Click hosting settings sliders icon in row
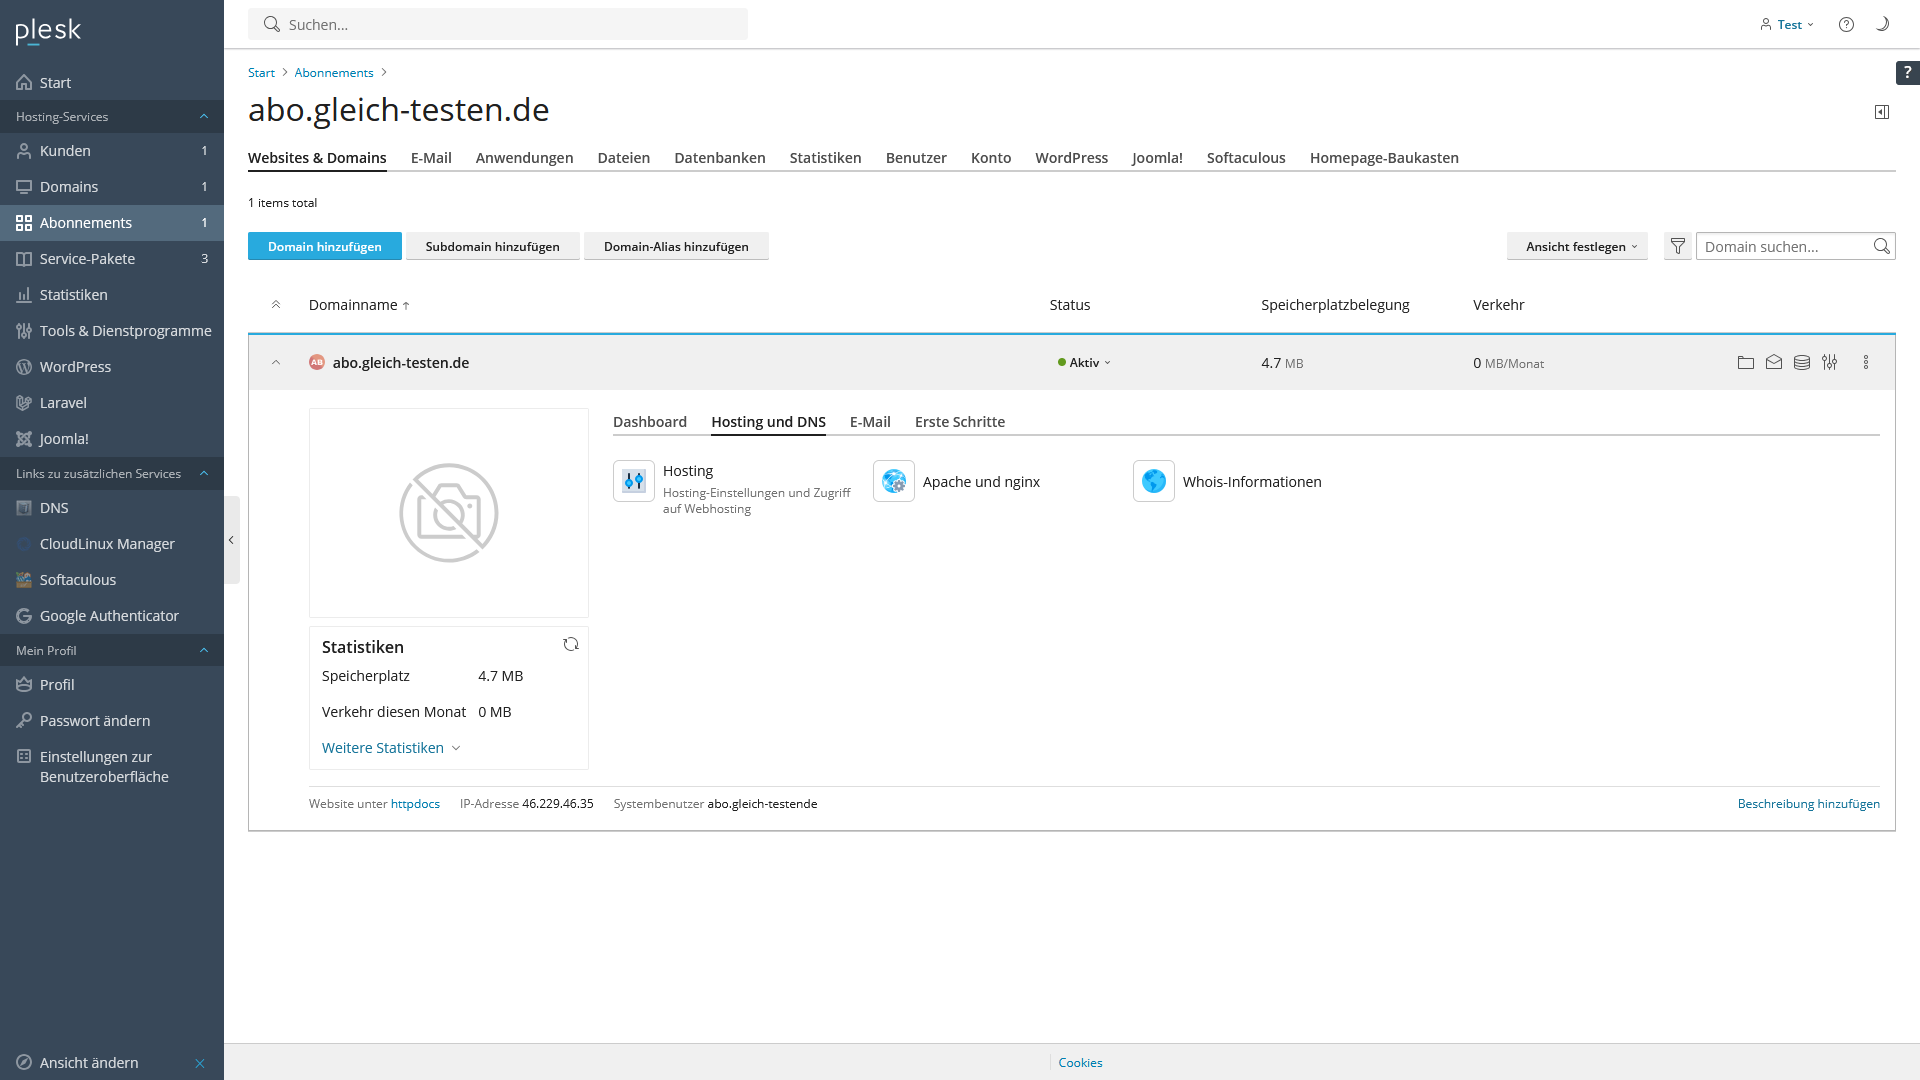Image resolution: width=1920 pixels, height=1080 pixels. (1829, 363)
